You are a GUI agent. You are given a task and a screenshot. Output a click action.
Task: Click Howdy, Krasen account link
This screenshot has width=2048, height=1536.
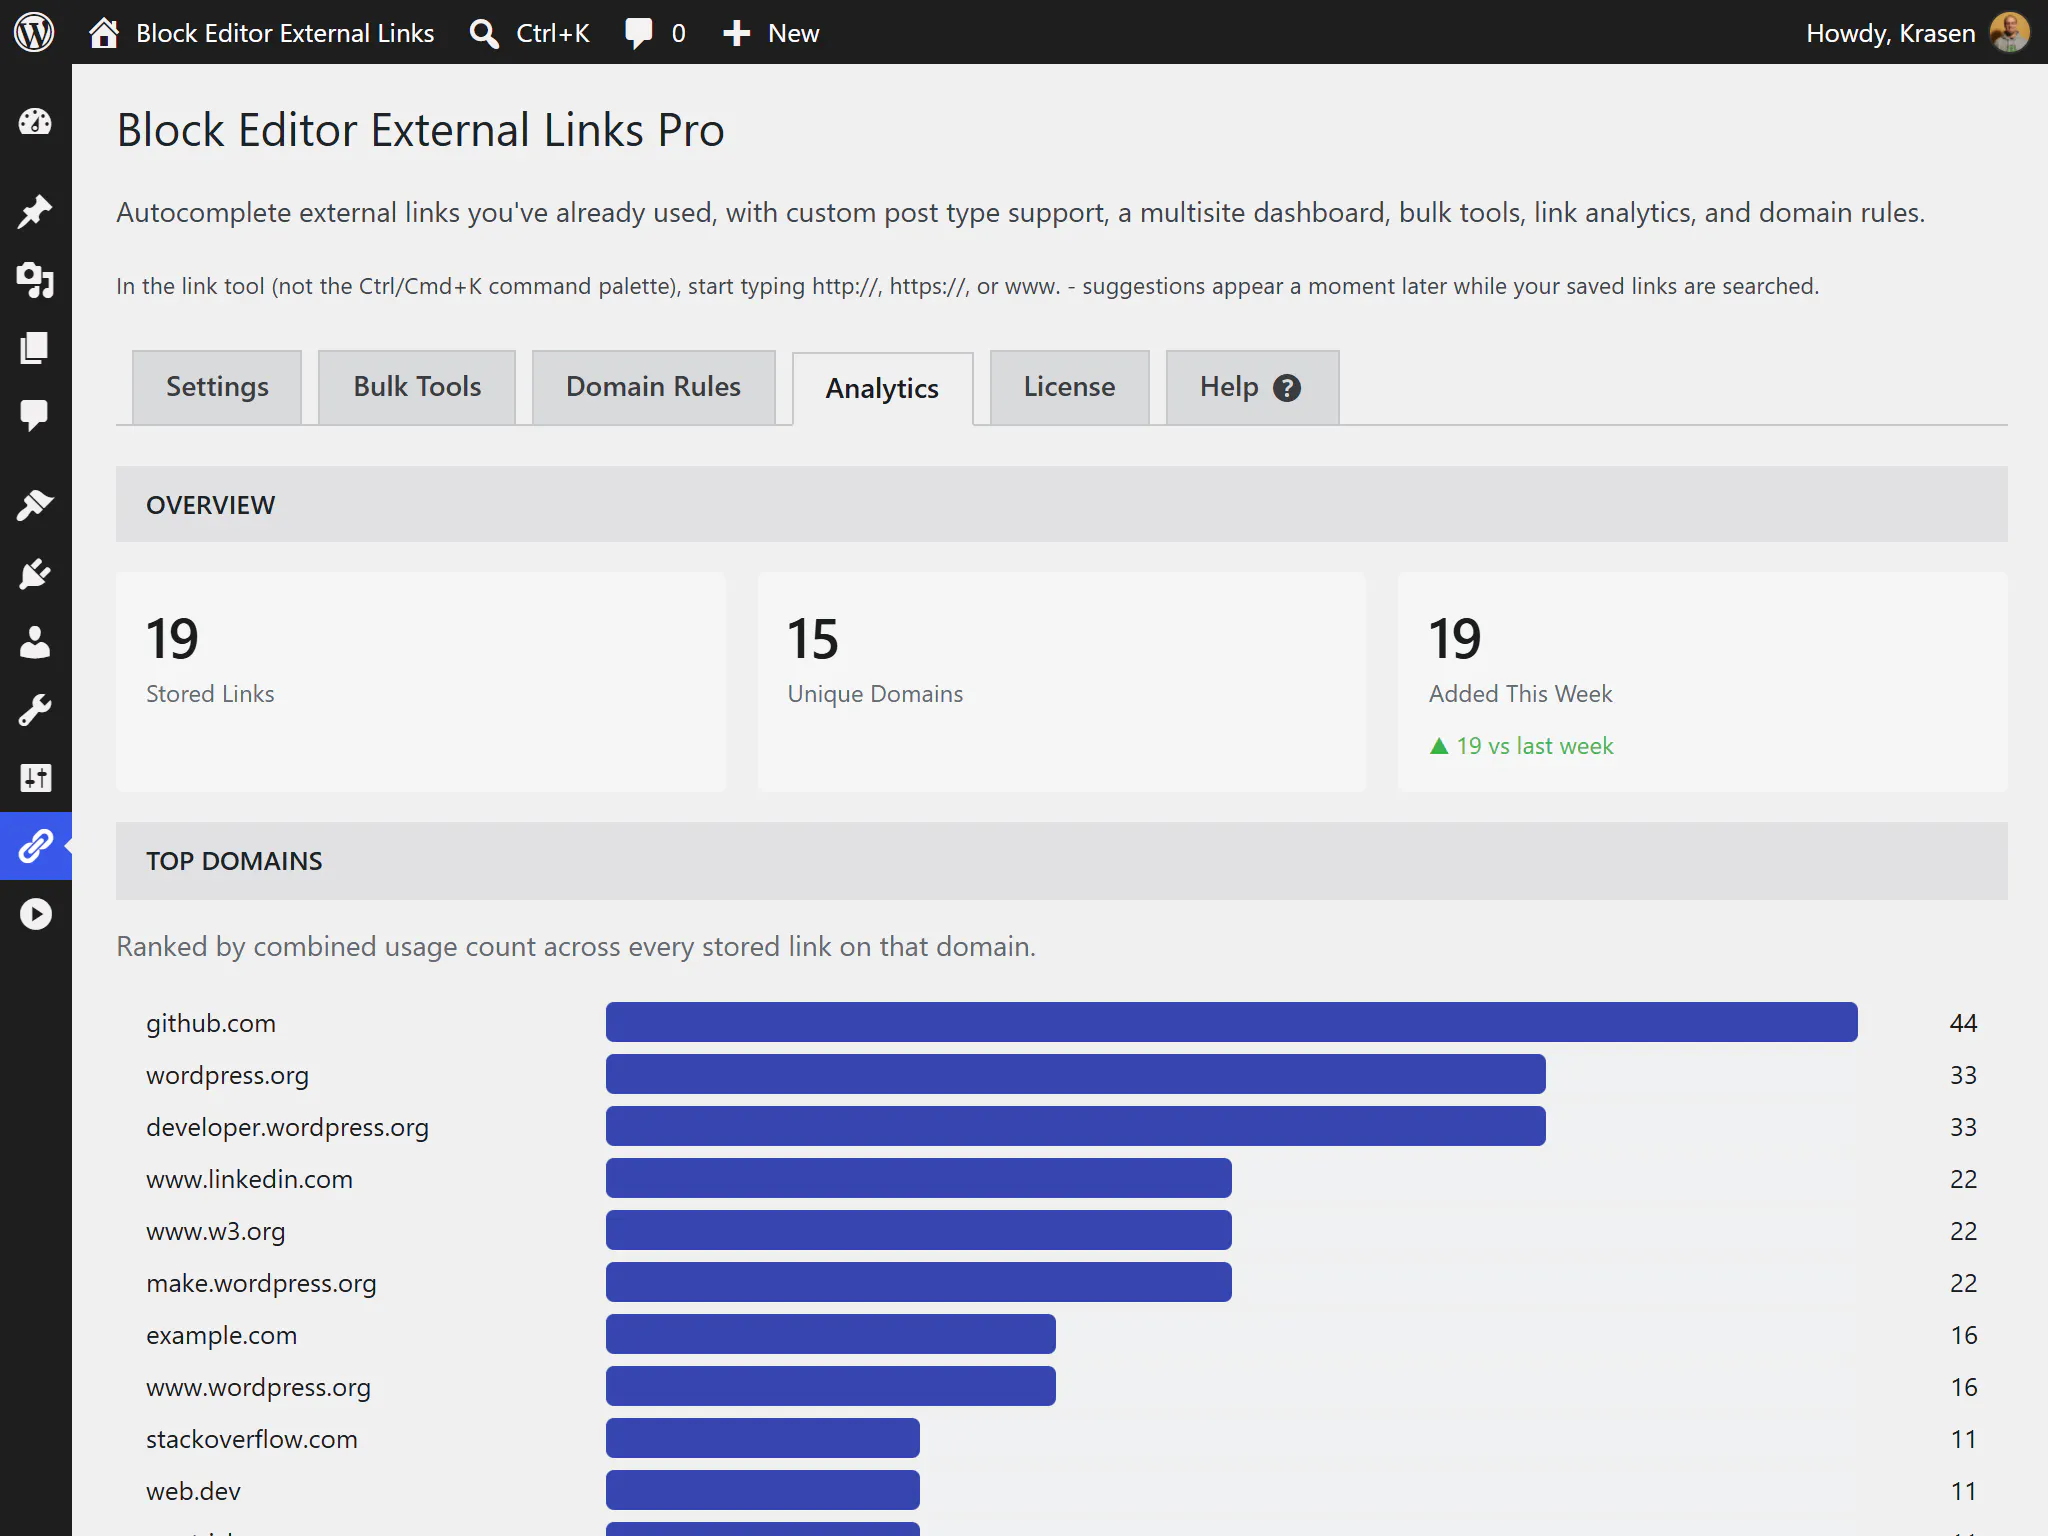(x=1890, y=33)
